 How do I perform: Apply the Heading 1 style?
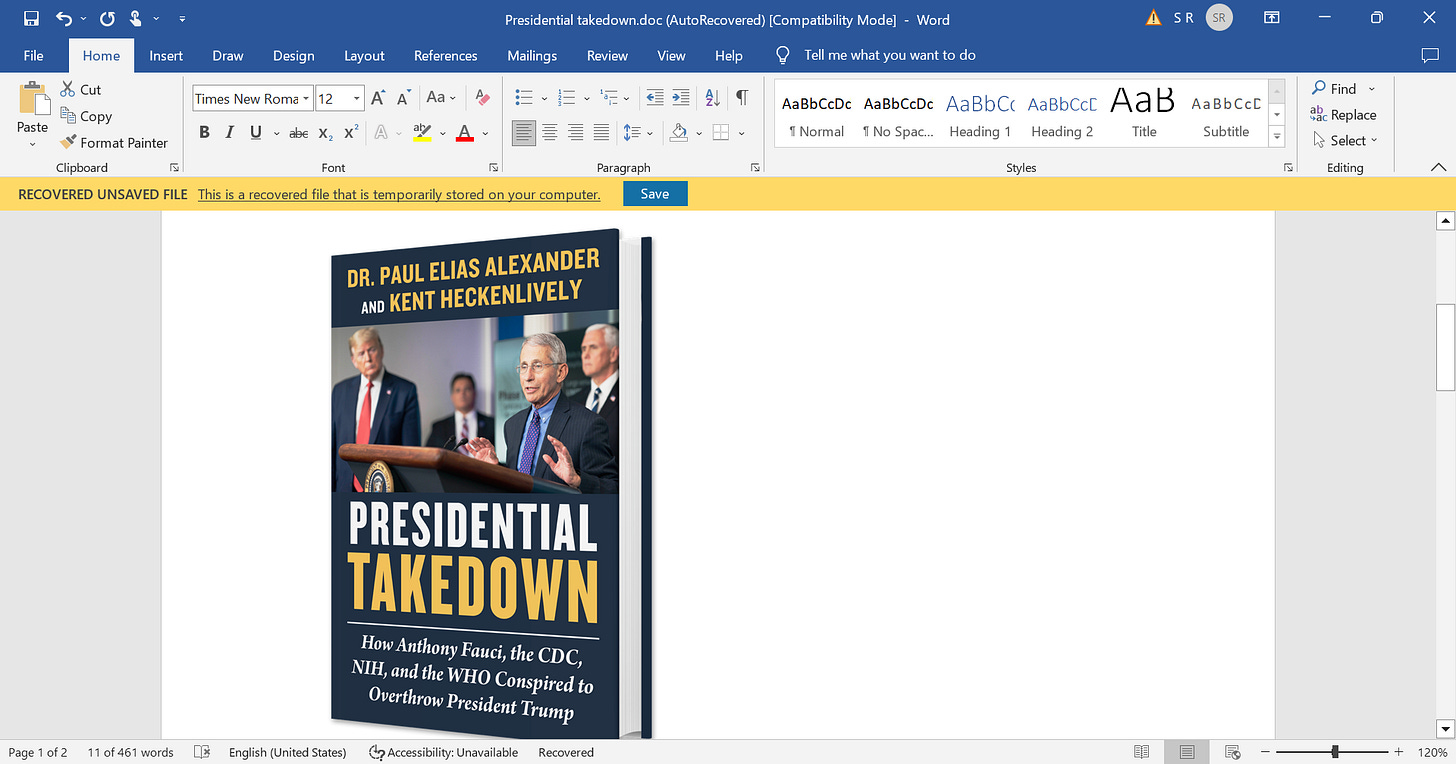click(979, 115)
